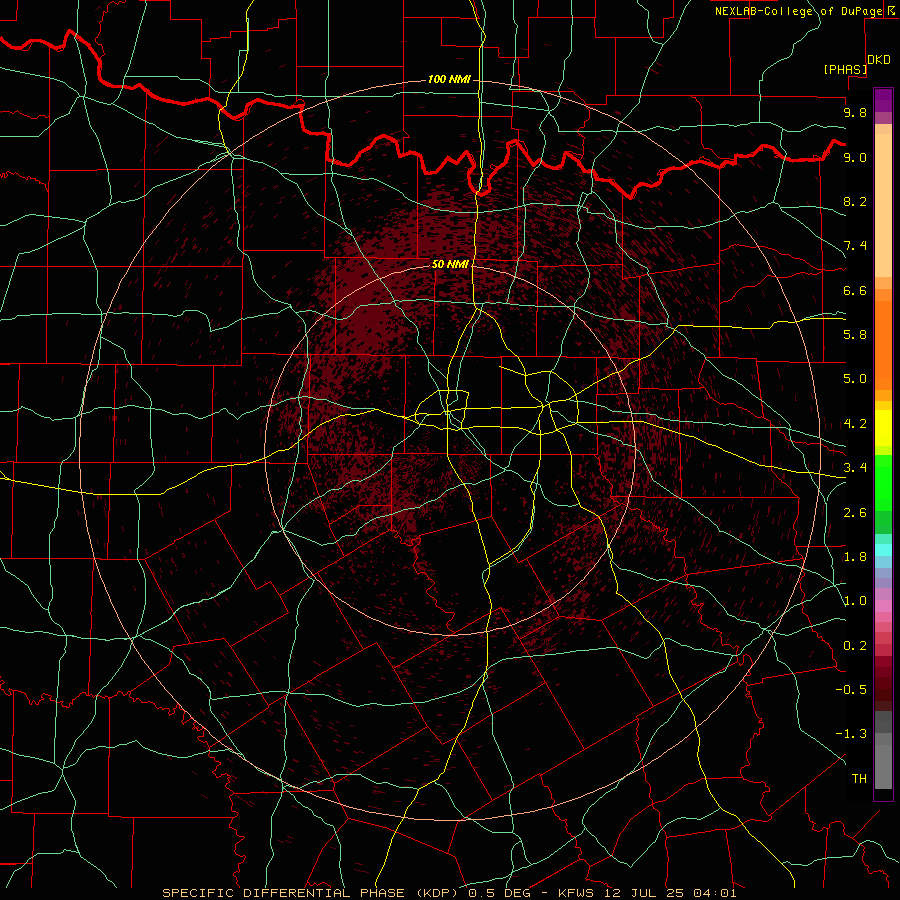Click the 1.0 value on the color scale
Screen dimensions: 900x900
(x=855, y=601)
